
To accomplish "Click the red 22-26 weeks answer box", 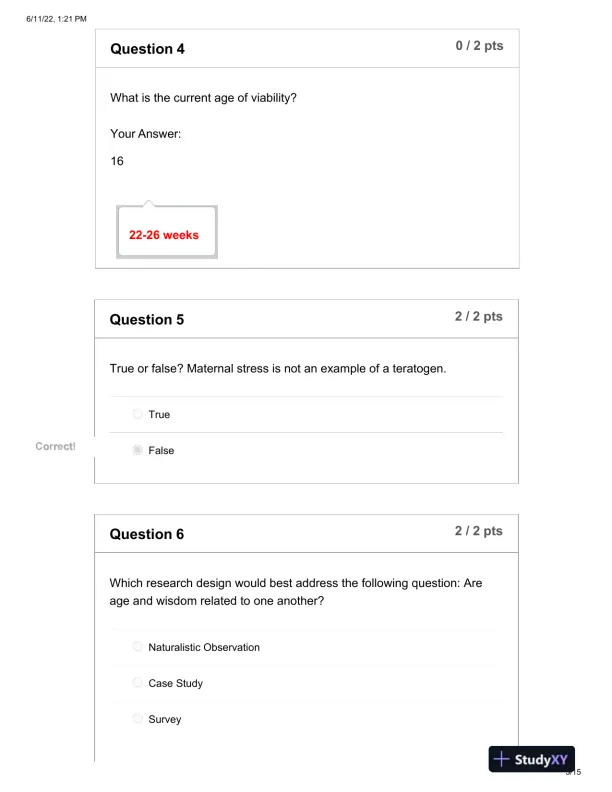I will point(165,235).
